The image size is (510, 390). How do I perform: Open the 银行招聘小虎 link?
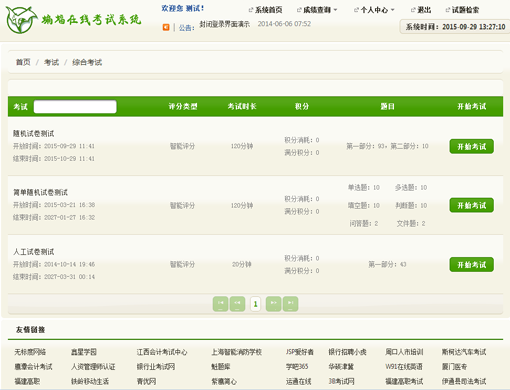[347, 352]
